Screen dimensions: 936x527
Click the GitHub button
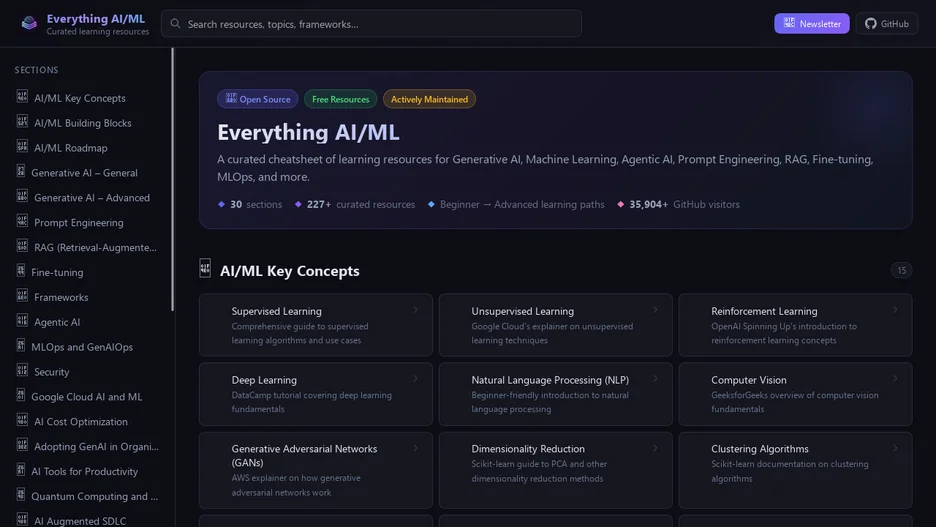pos(886,24)
